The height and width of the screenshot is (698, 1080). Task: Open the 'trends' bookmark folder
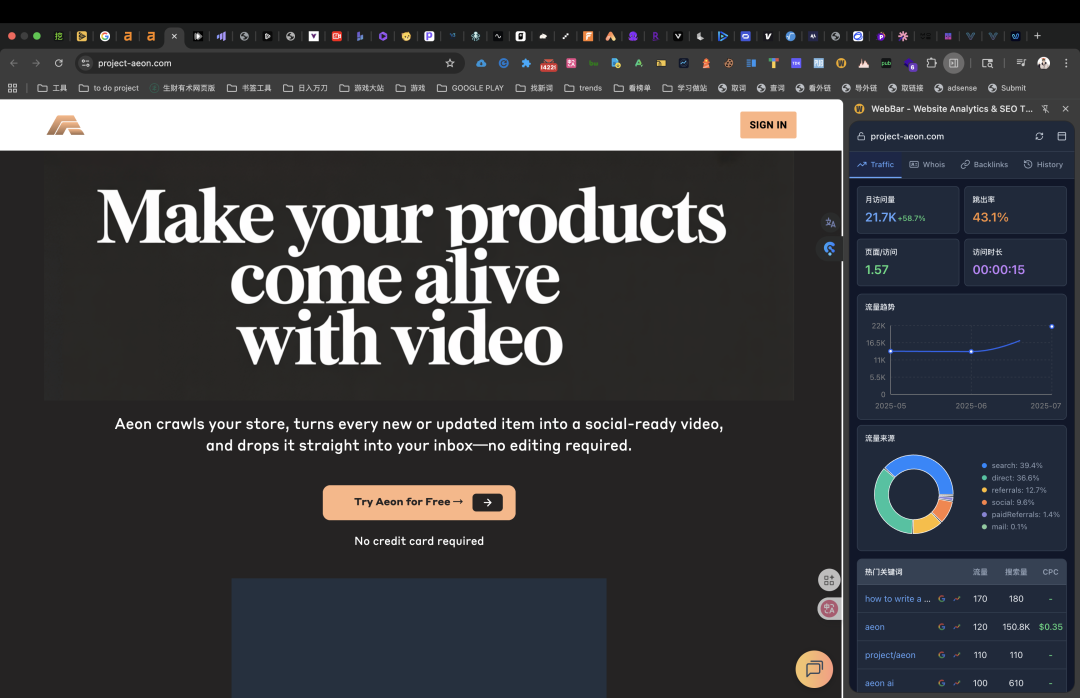(x=583, y=88)
